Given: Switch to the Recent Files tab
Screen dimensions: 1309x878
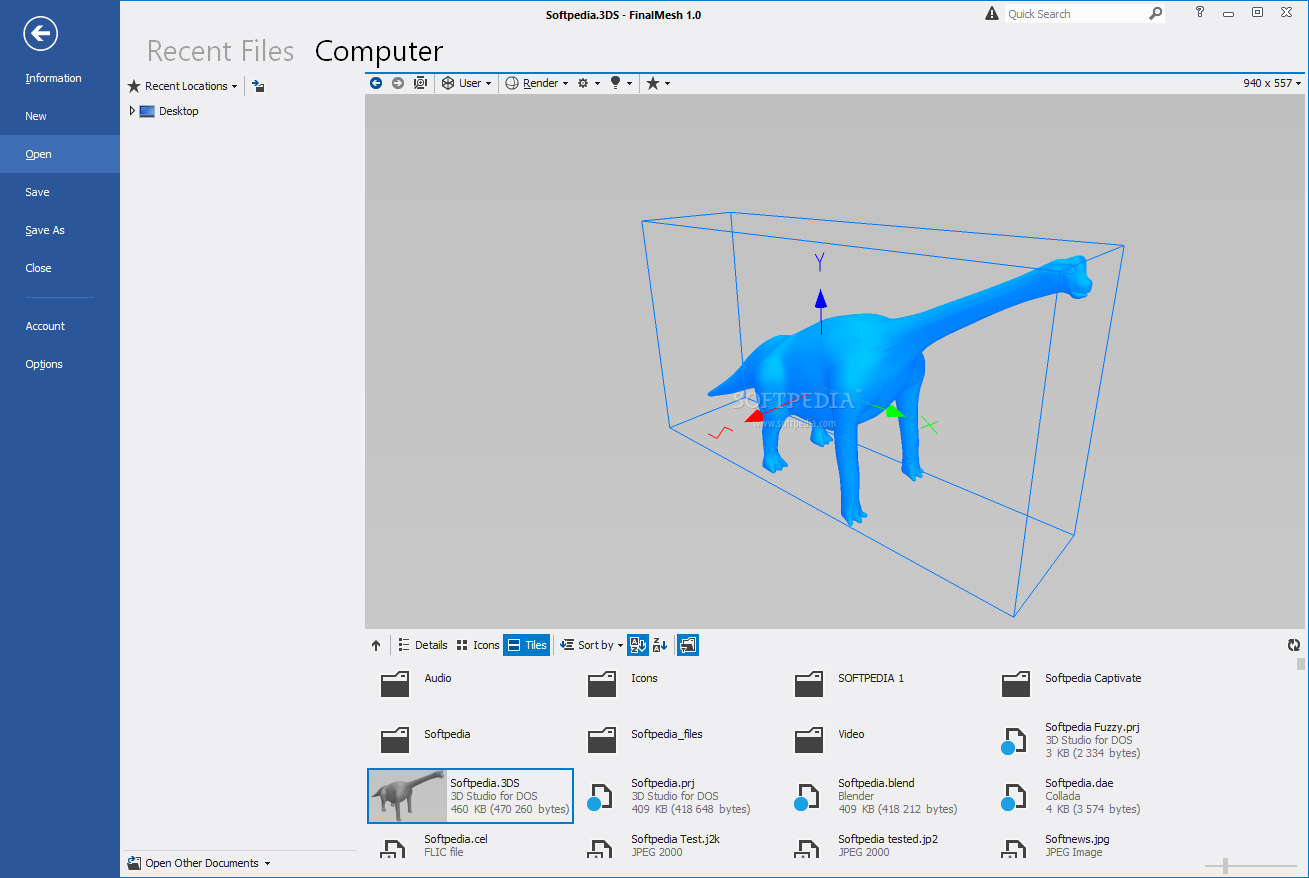Looking at the screenshot, I should point(221,51).
